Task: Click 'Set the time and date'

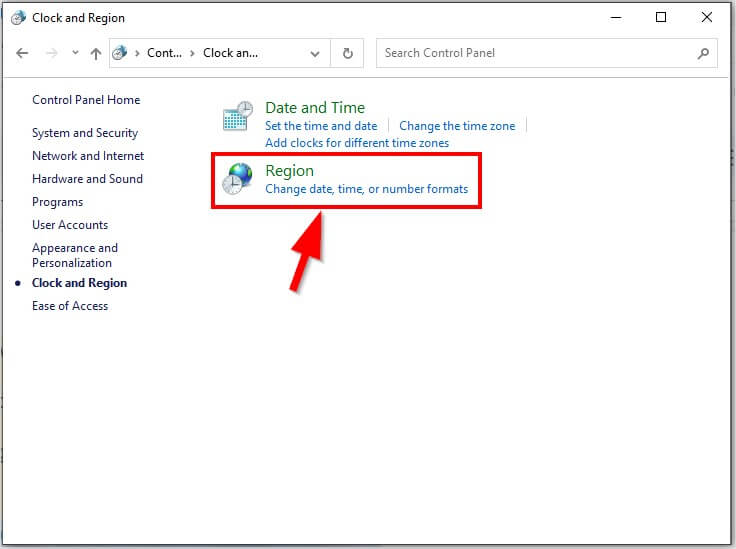Action: (321, 126)
